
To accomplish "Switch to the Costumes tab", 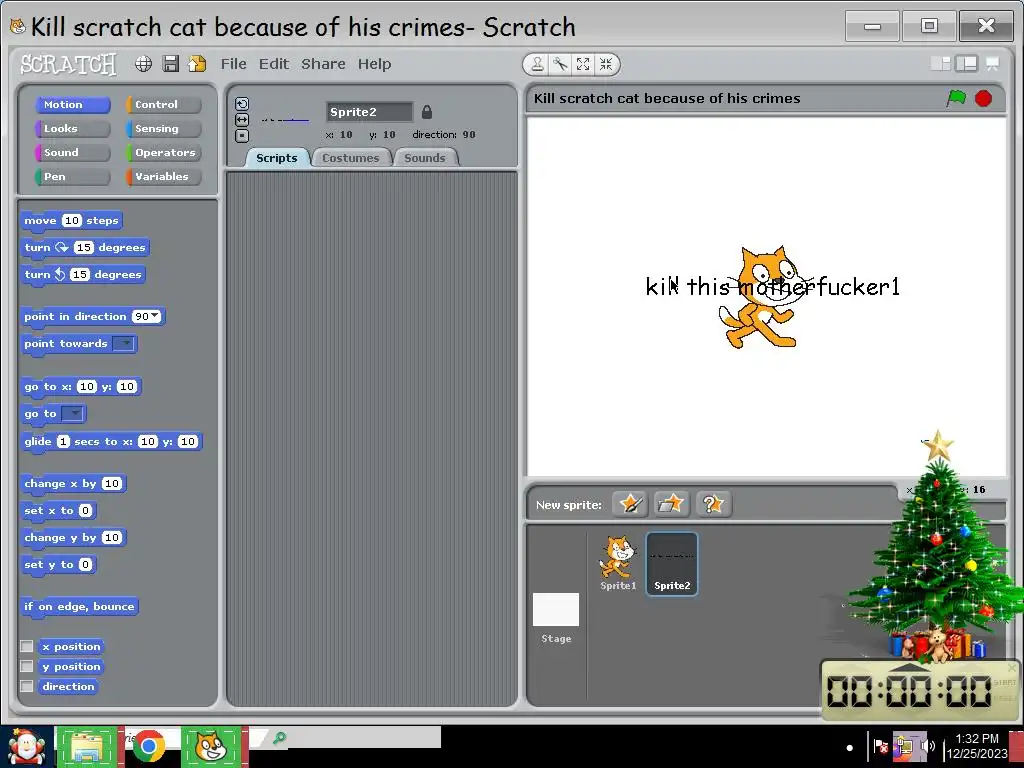I will pyautogui.click(x=351, y=158).
